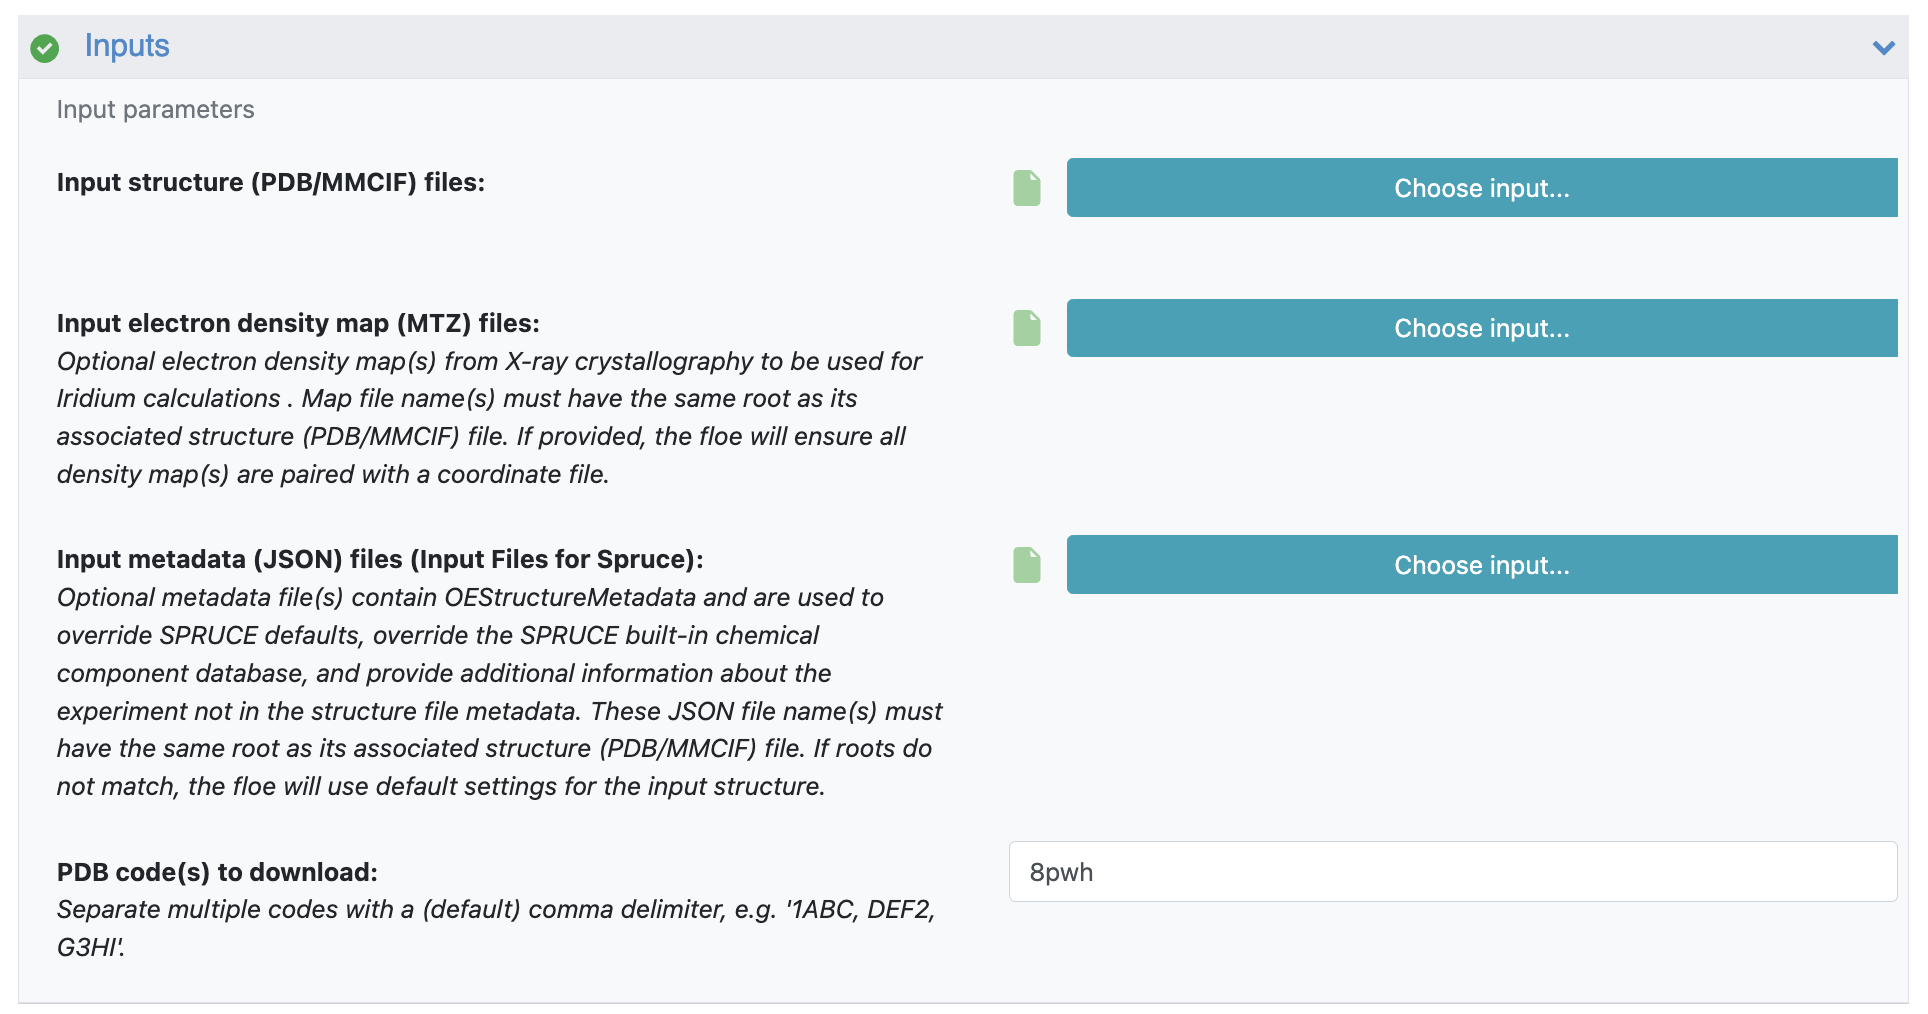Image resolution: width=1928 pixels, height=1014 pixels.
Task: Click the Inputs section title
Action: 127,46
